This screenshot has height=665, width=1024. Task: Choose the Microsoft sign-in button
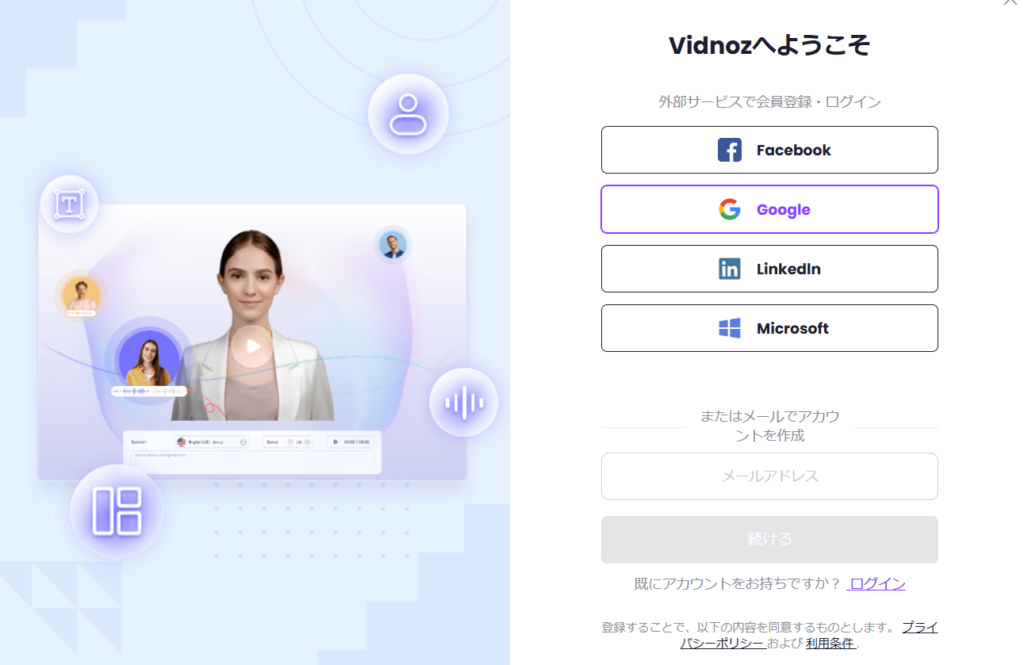[x=769, y=329]
